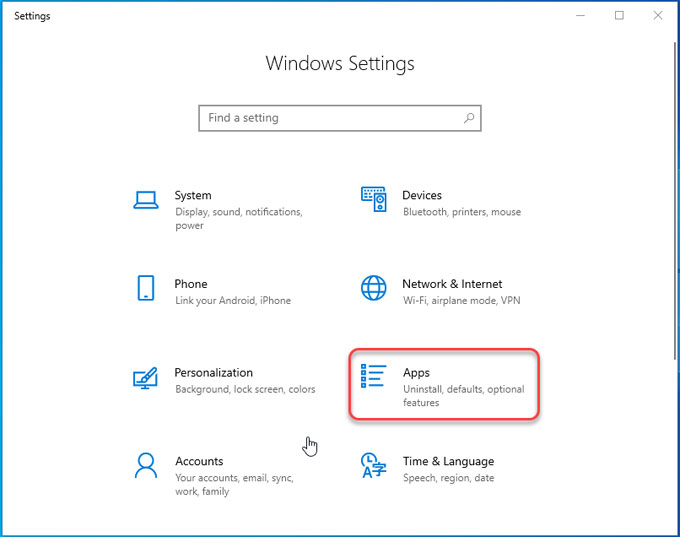Choose the Apps category title
This screenshot has height=537, width=680.
(416, 373)
